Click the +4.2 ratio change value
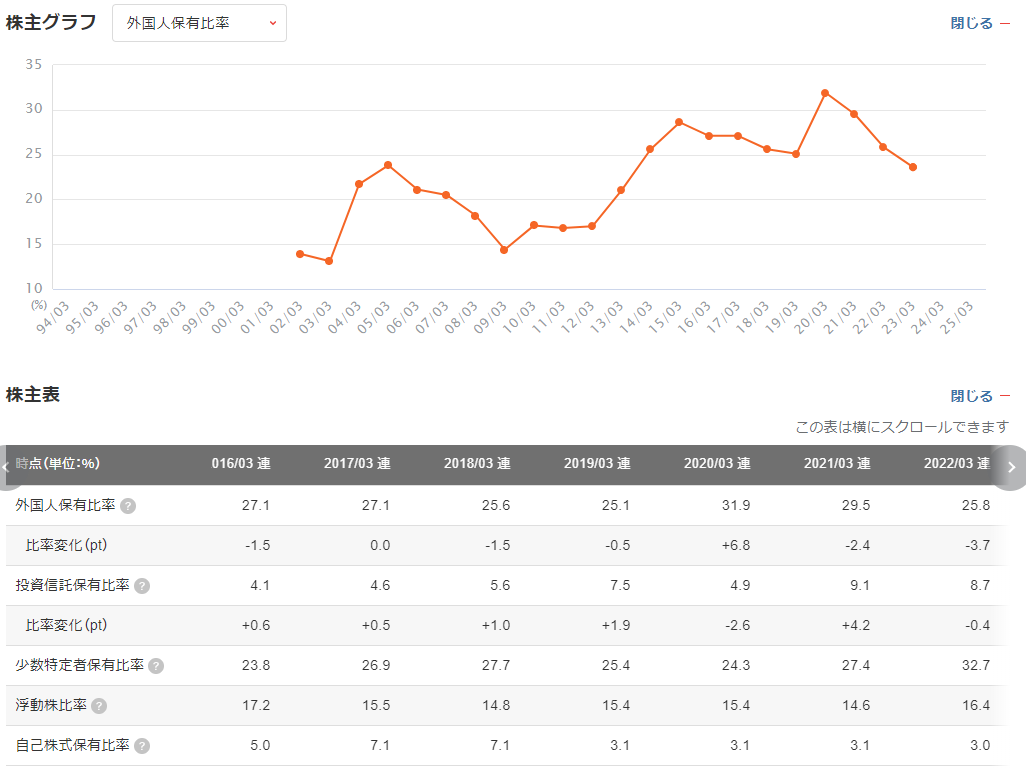Screen dimensions: 1026x768 click(x=856, y=625)
